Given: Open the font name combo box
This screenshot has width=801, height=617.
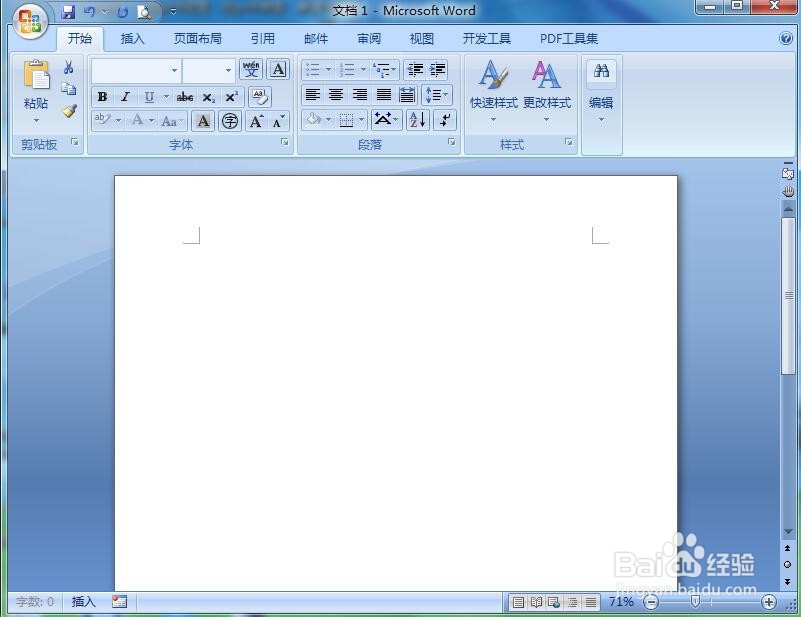Looking at the screenshot, I should coord(136,70).
